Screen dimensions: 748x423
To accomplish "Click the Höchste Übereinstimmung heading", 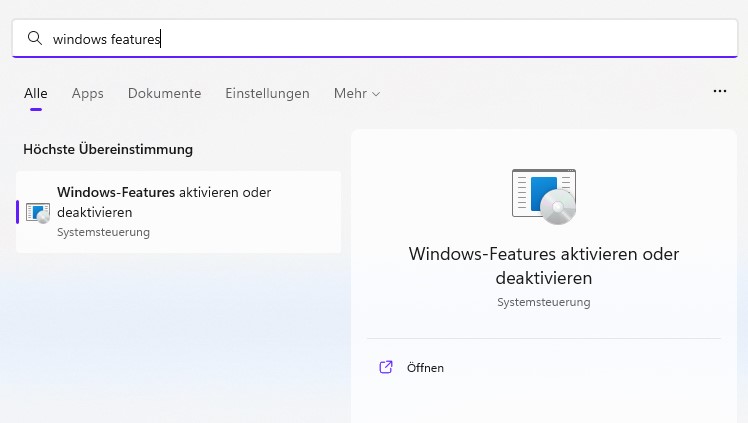I will (x=108, y=149).
